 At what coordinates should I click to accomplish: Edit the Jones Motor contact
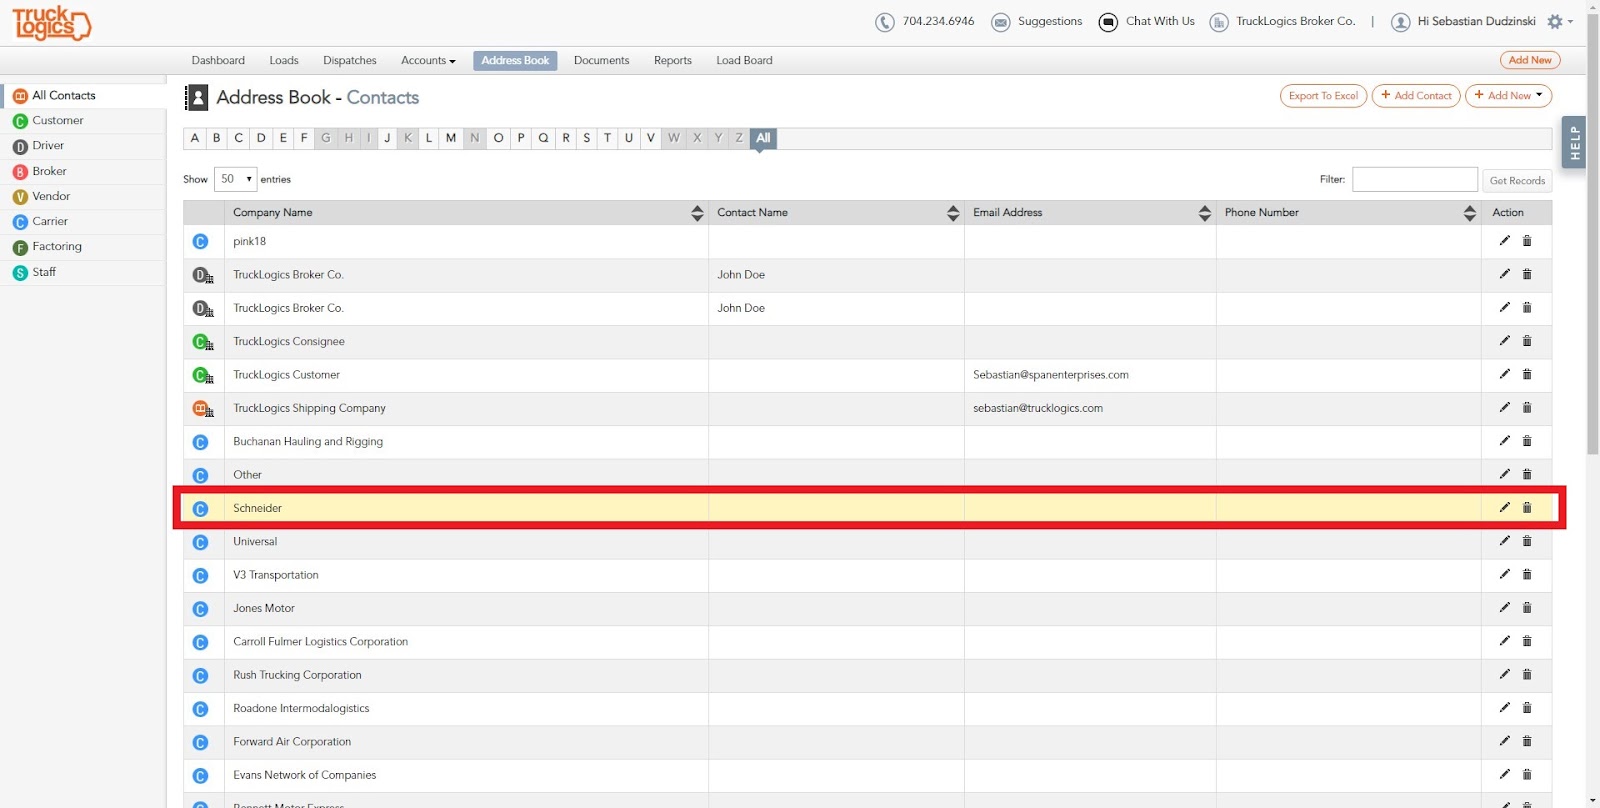click(1504, 607)
